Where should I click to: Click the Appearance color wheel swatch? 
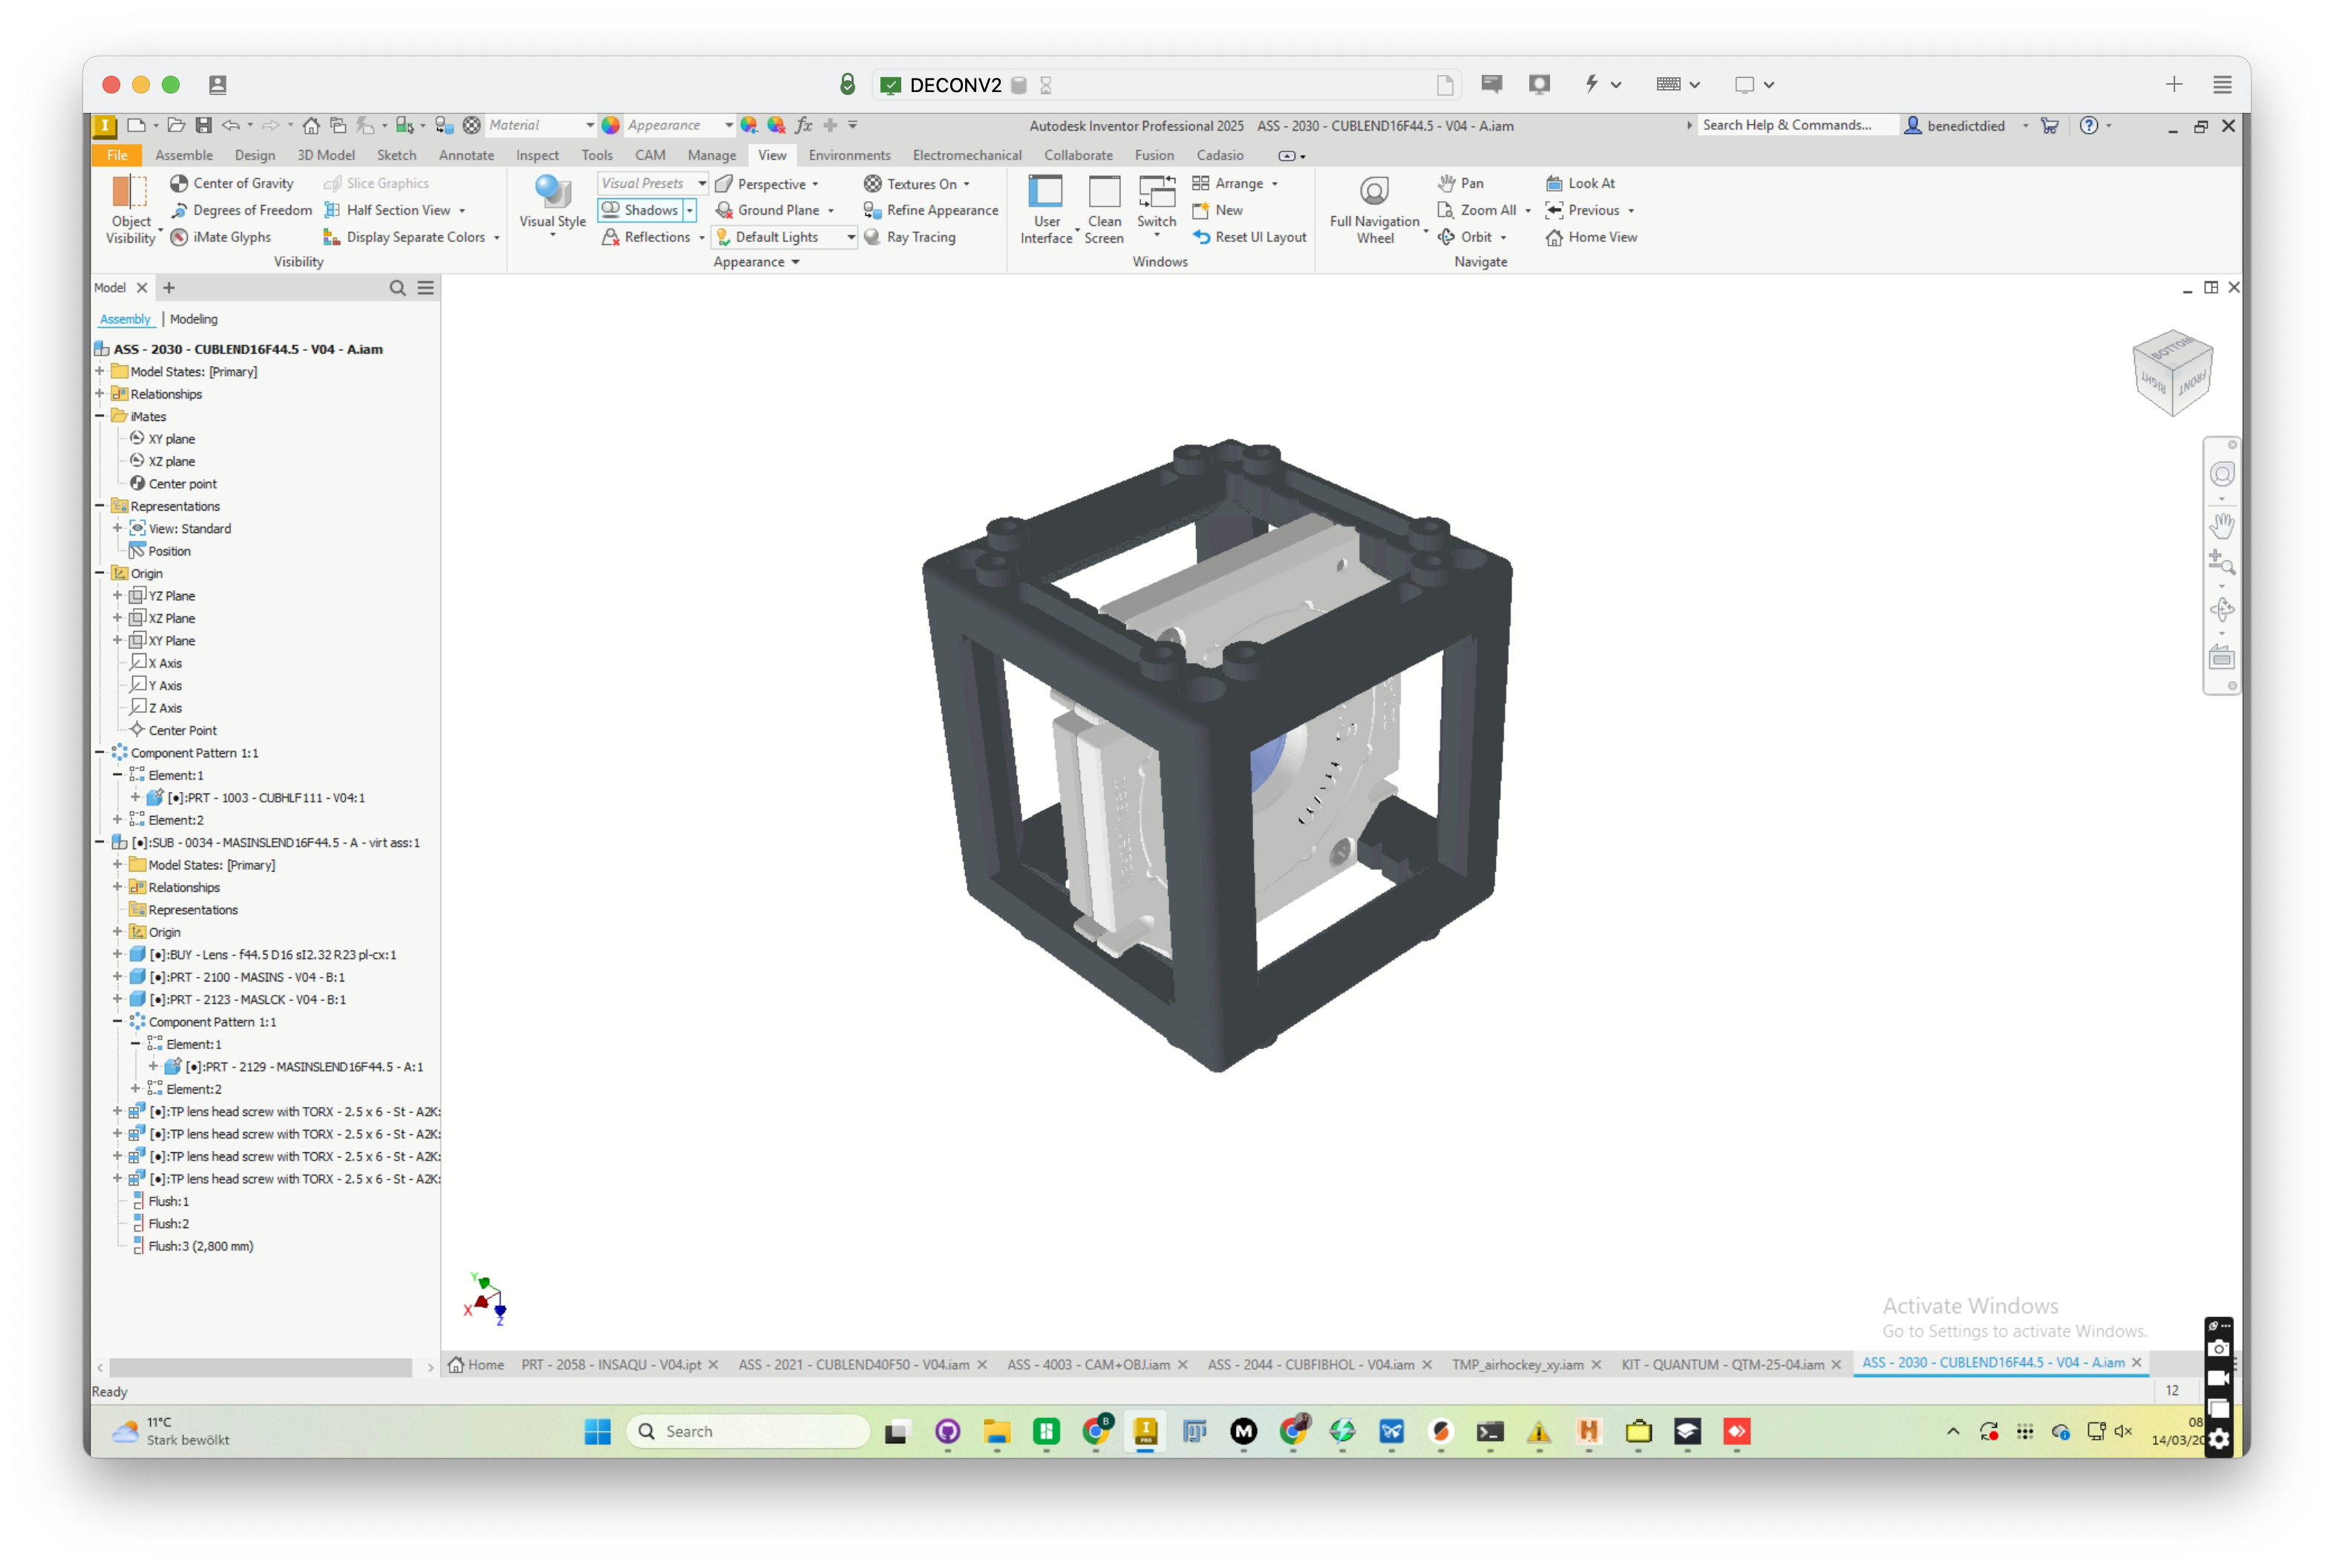coord(610,125)
